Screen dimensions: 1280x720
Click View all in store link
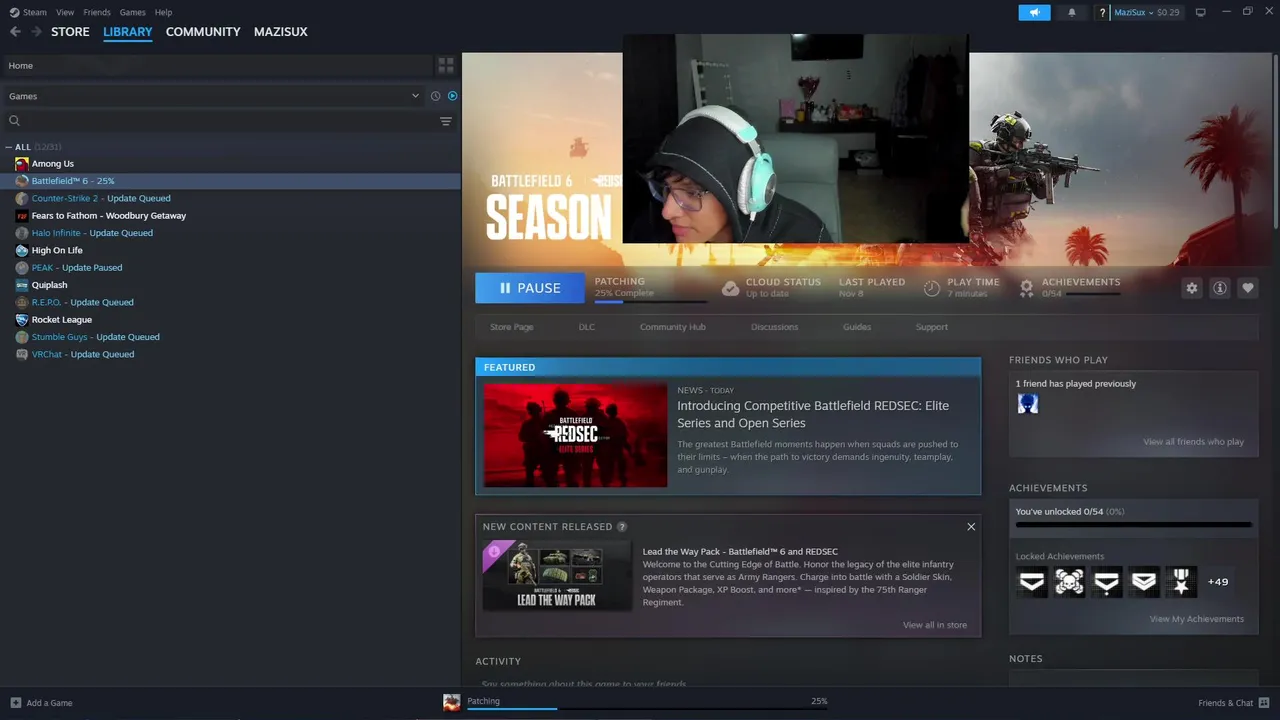tap(935, 625)
